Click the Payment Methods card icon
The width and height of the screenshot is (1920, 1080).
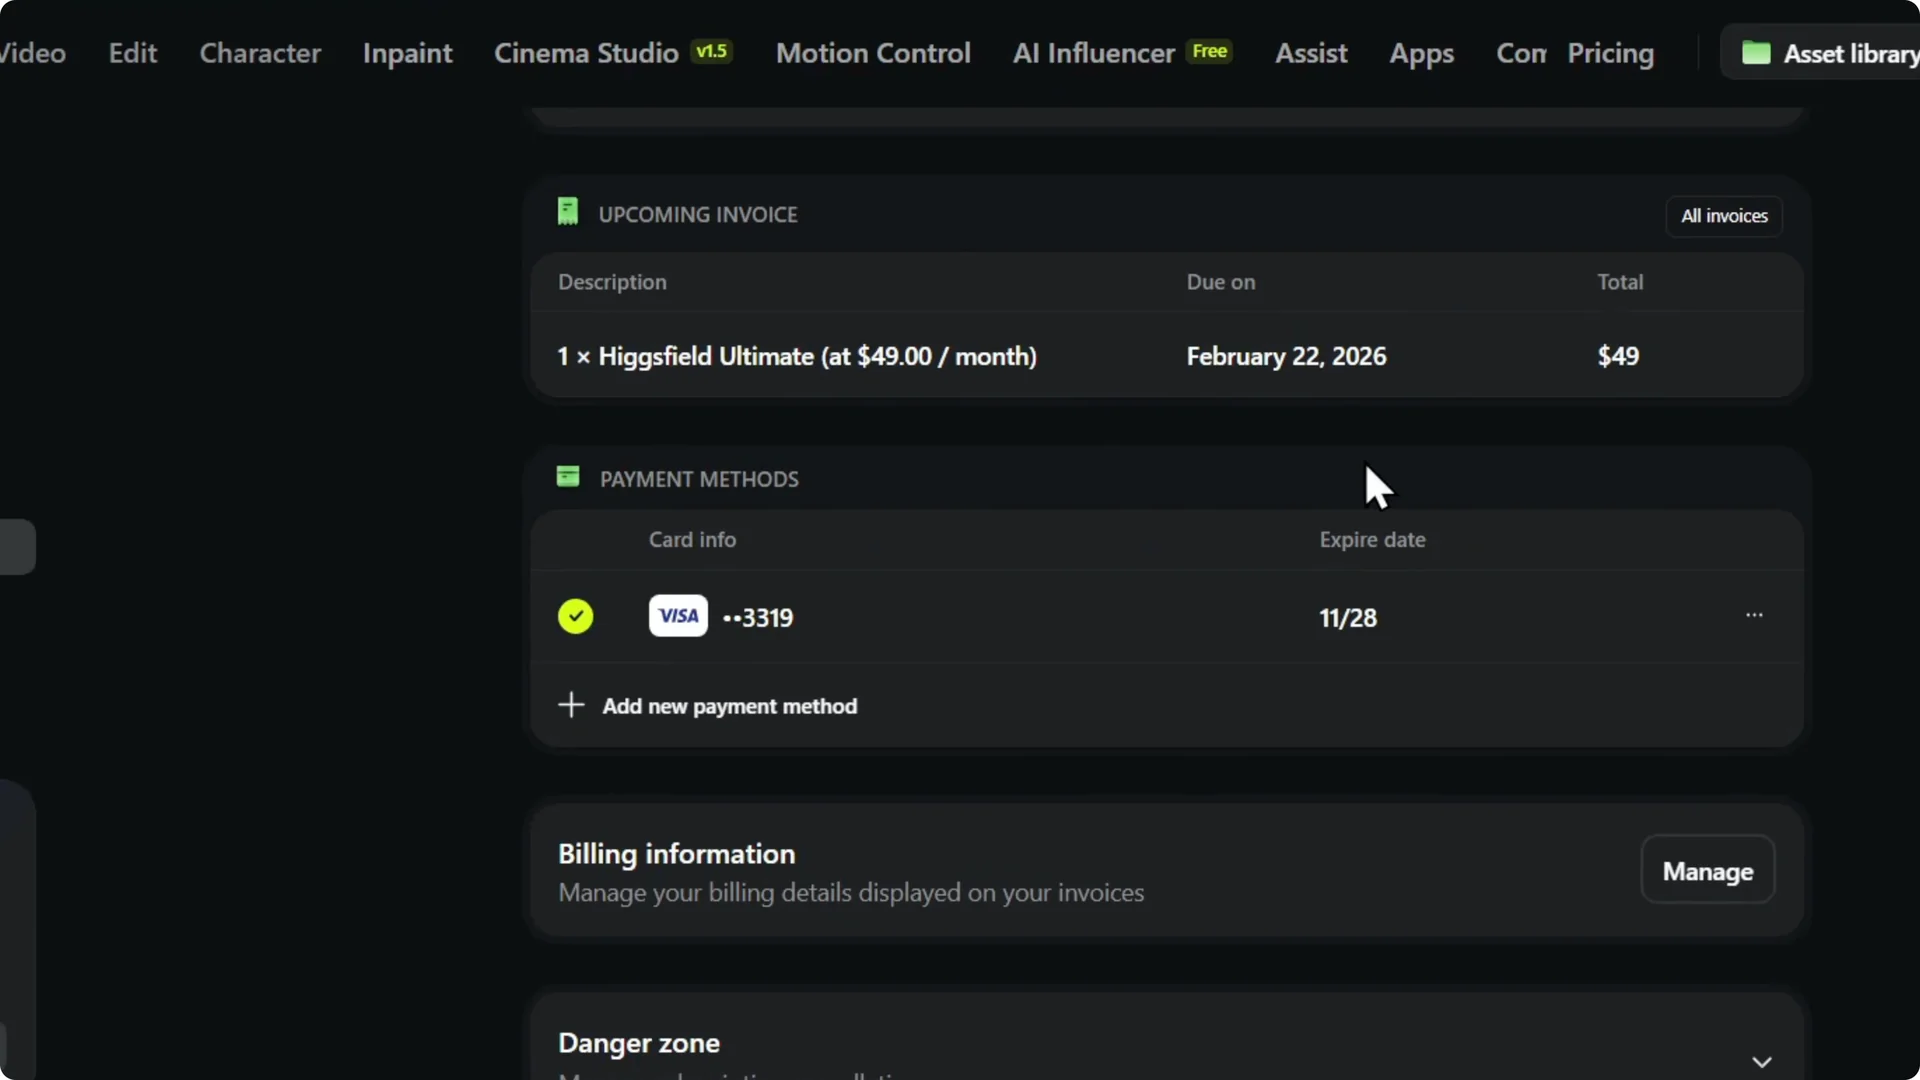pyautogui.click(x=568, y=477)
